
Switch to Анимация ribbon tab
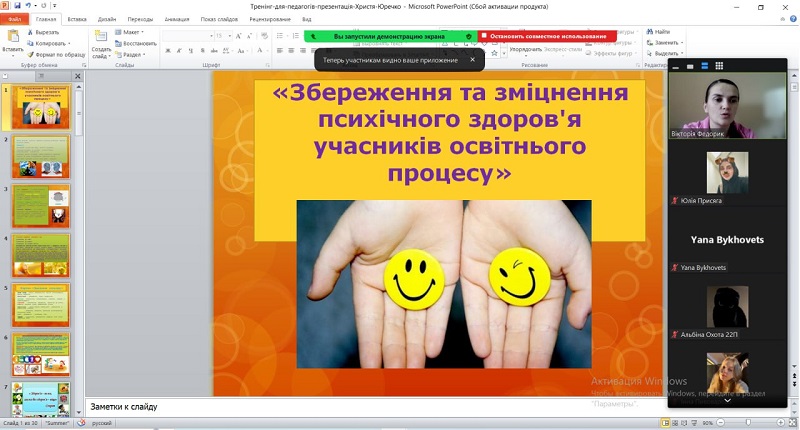(x=177, y=19)
